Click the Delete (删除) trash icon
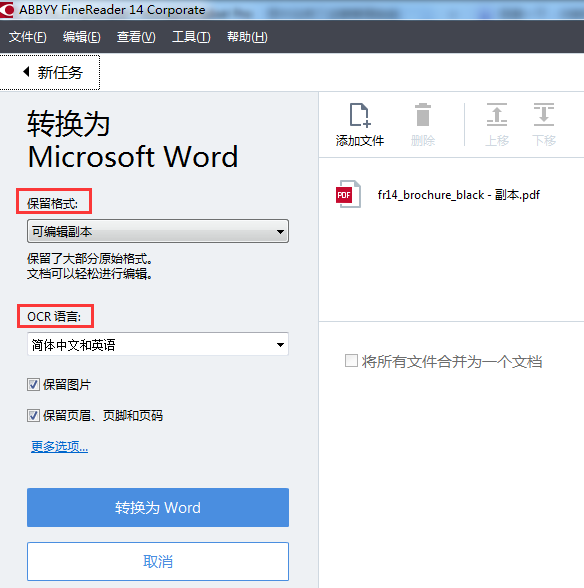The image size is (584, 588). 423,115
